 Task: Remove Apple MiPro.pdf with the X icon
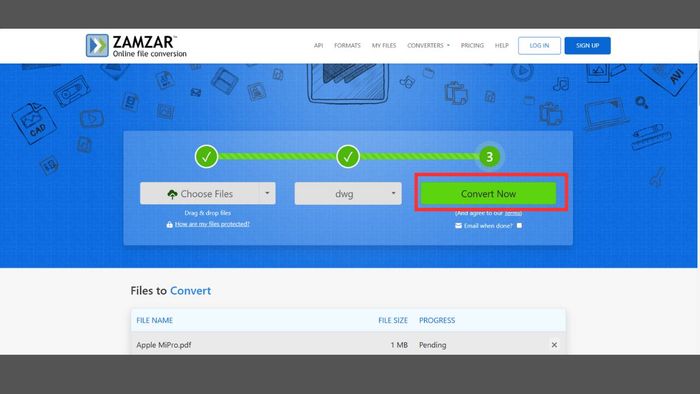click(554, 345)
